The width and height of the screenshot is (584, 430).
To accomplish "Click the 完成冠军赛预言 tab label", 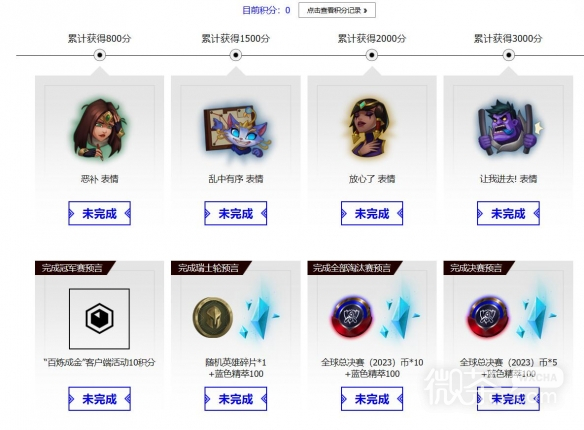I will pos(72,268).
